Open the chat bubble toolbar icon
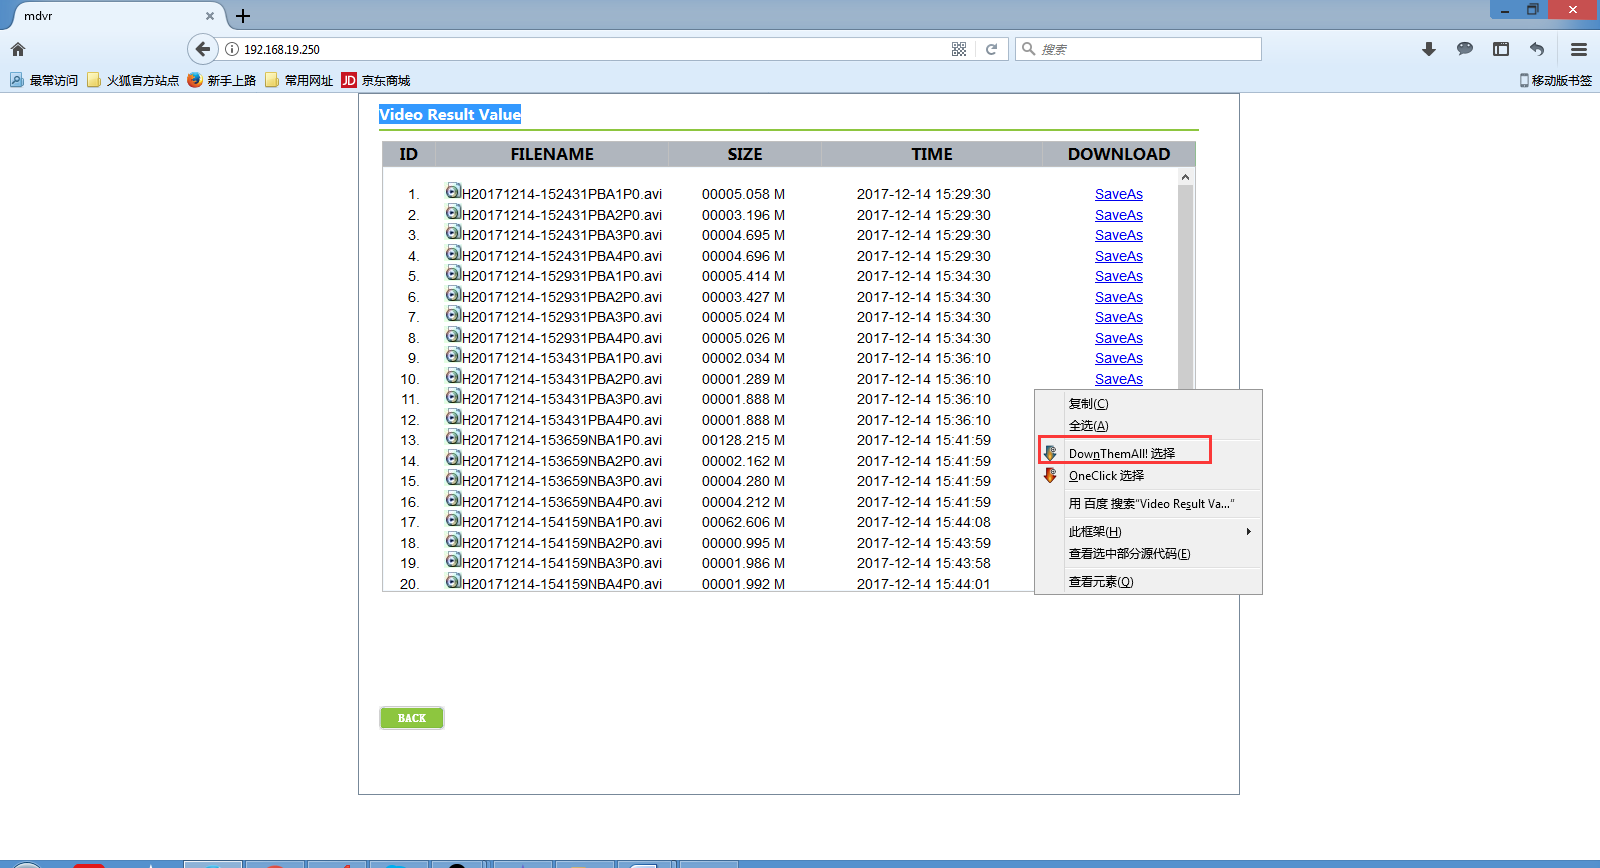Viewport: 1600px width, 868px height. tap(1465, 49)
